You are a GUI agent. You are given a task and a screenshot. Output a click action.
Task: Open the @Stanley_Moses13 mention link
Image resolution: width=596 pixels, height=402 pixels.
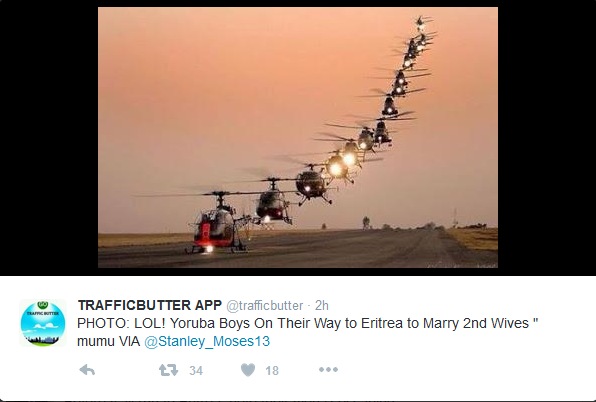[207, 341]
